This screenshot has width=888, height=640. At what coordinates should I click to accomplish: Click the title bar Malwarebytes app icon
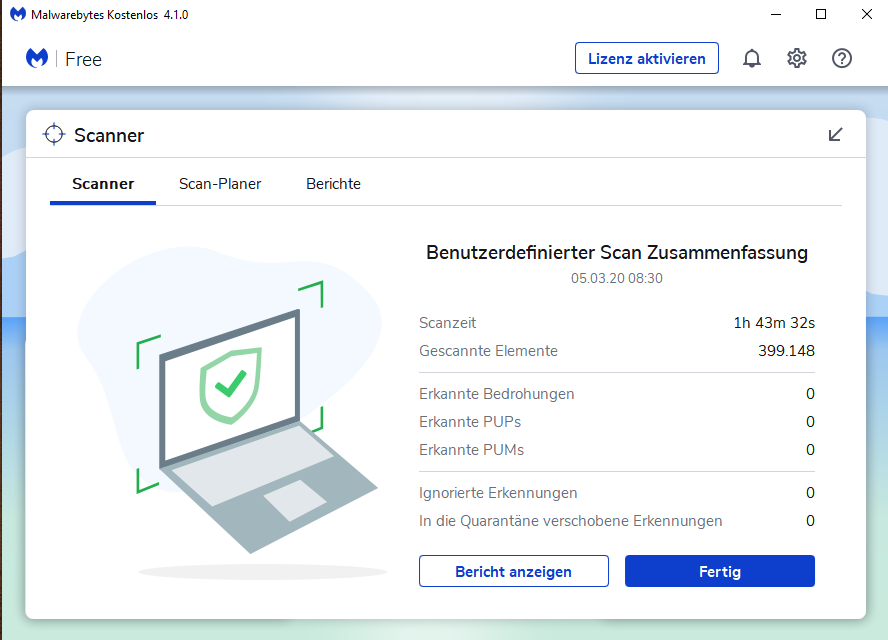18,14
